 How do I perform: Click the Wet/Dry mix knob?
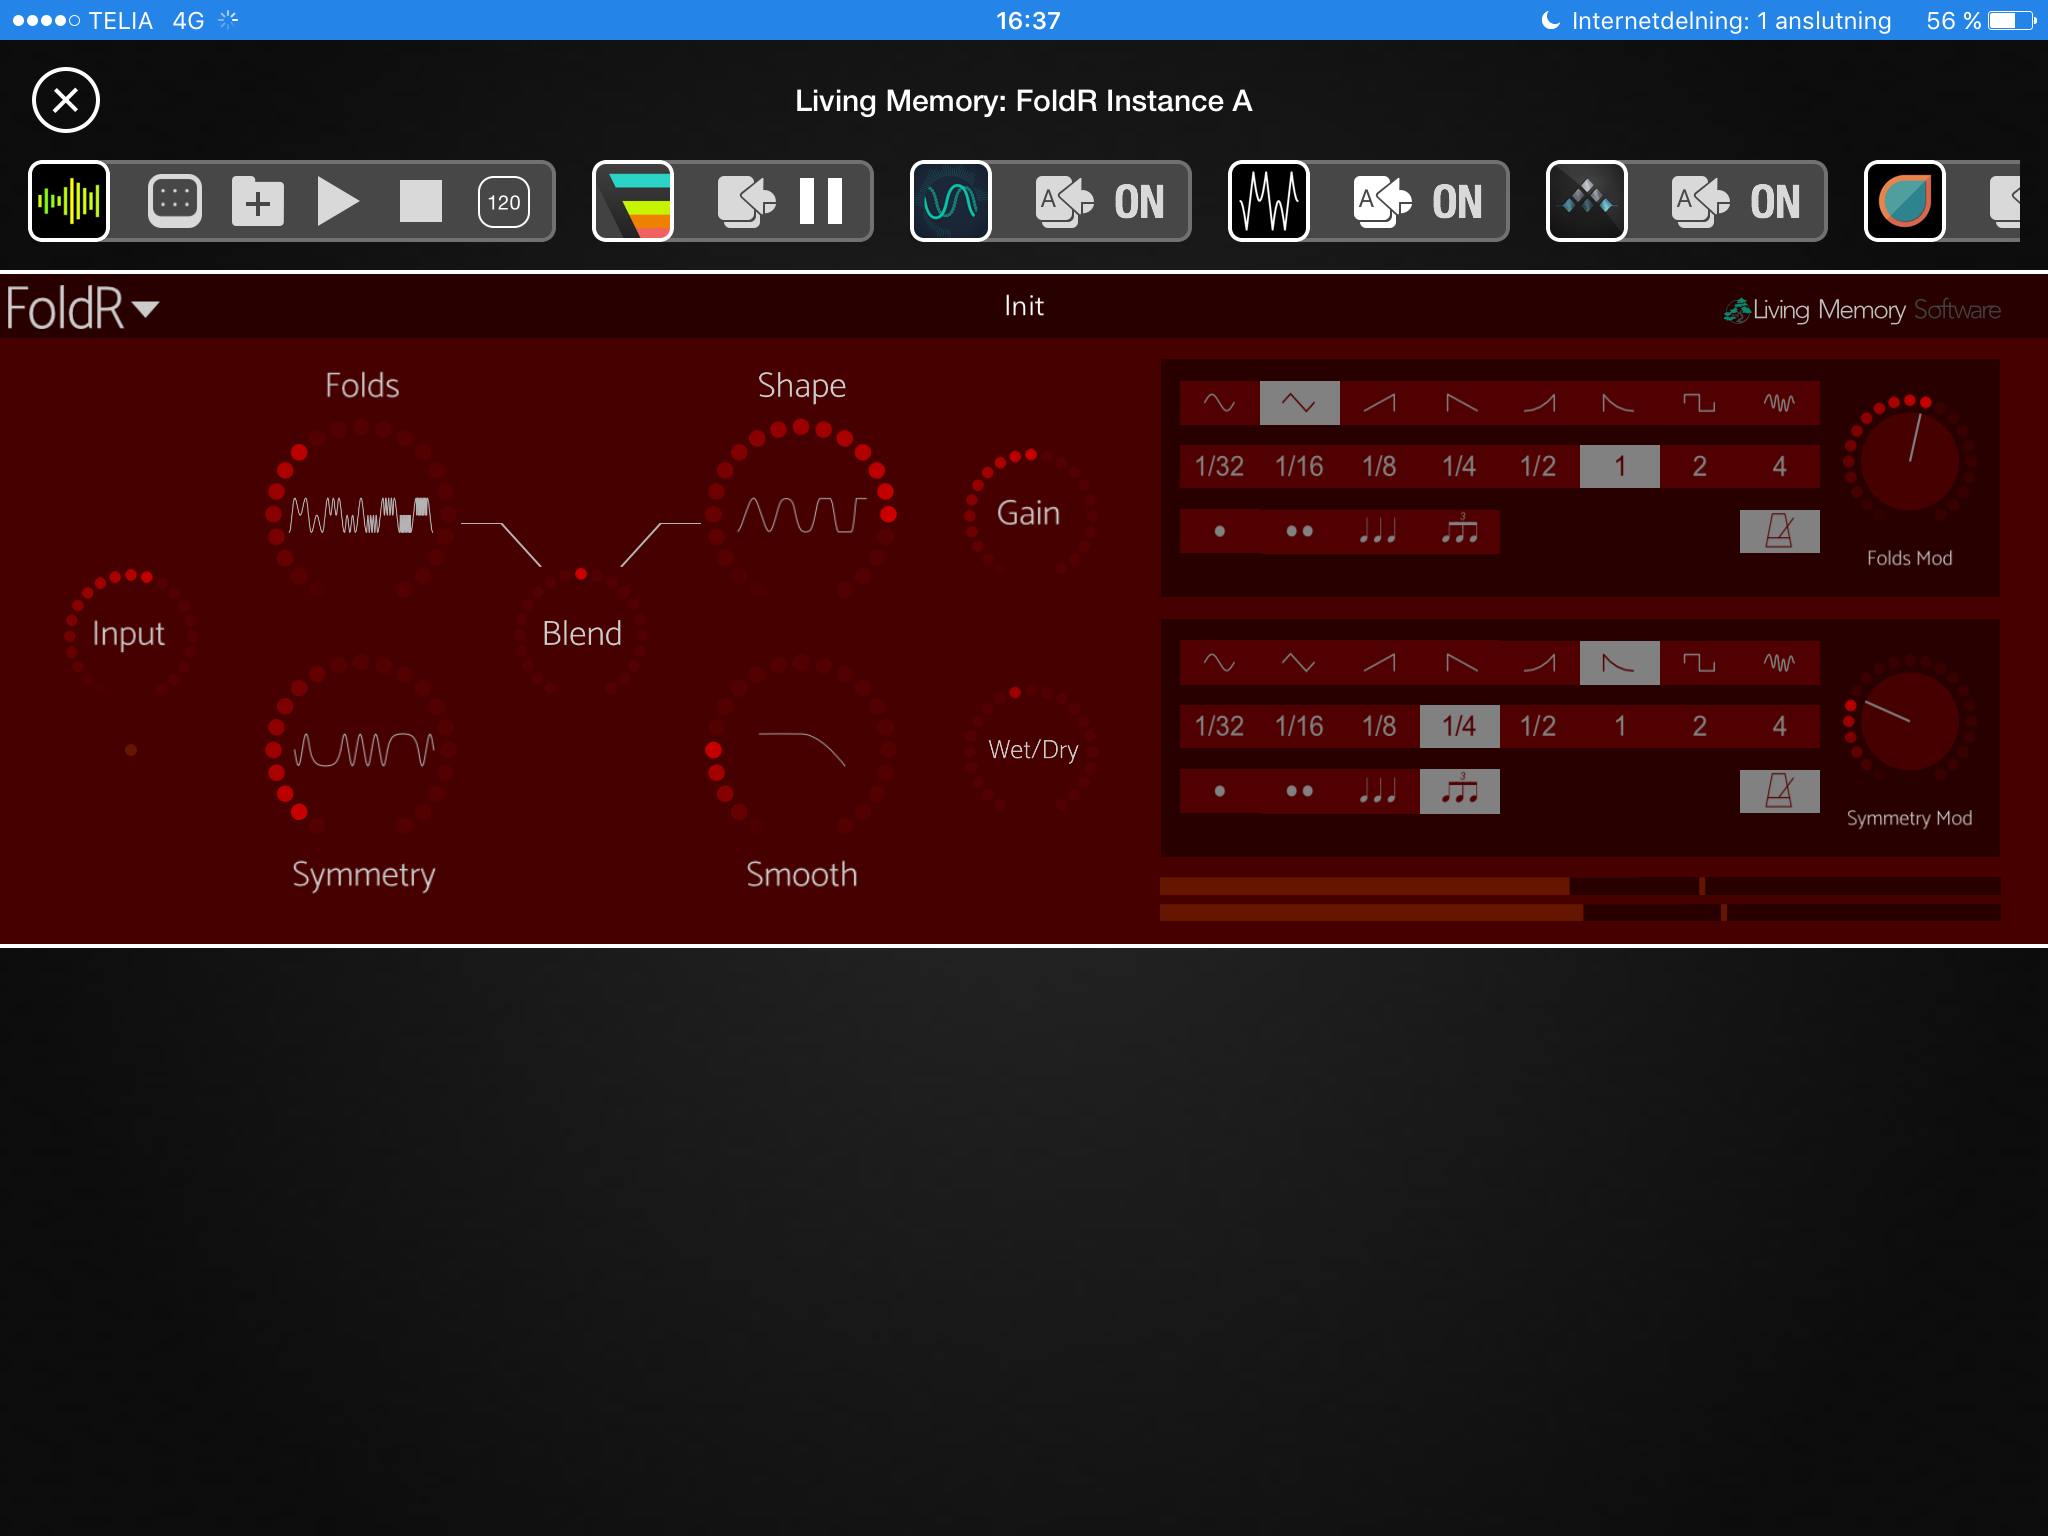tap(1033, 750)
